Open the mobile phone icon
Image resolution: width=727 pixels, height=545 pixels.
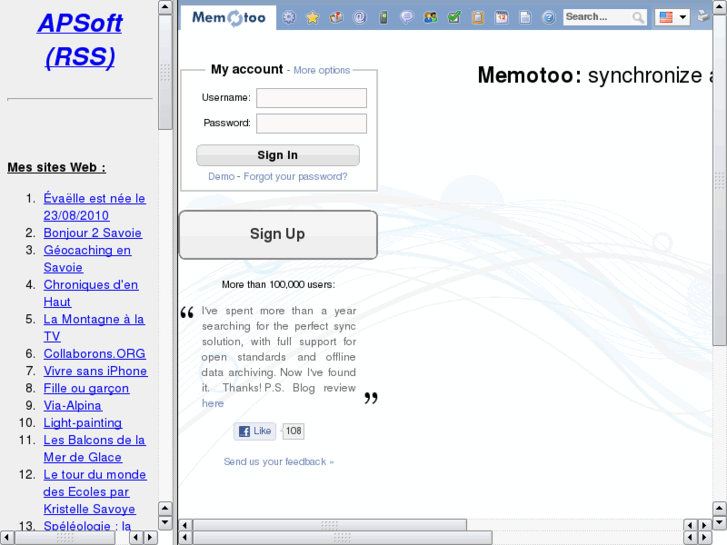coord(383,18)
